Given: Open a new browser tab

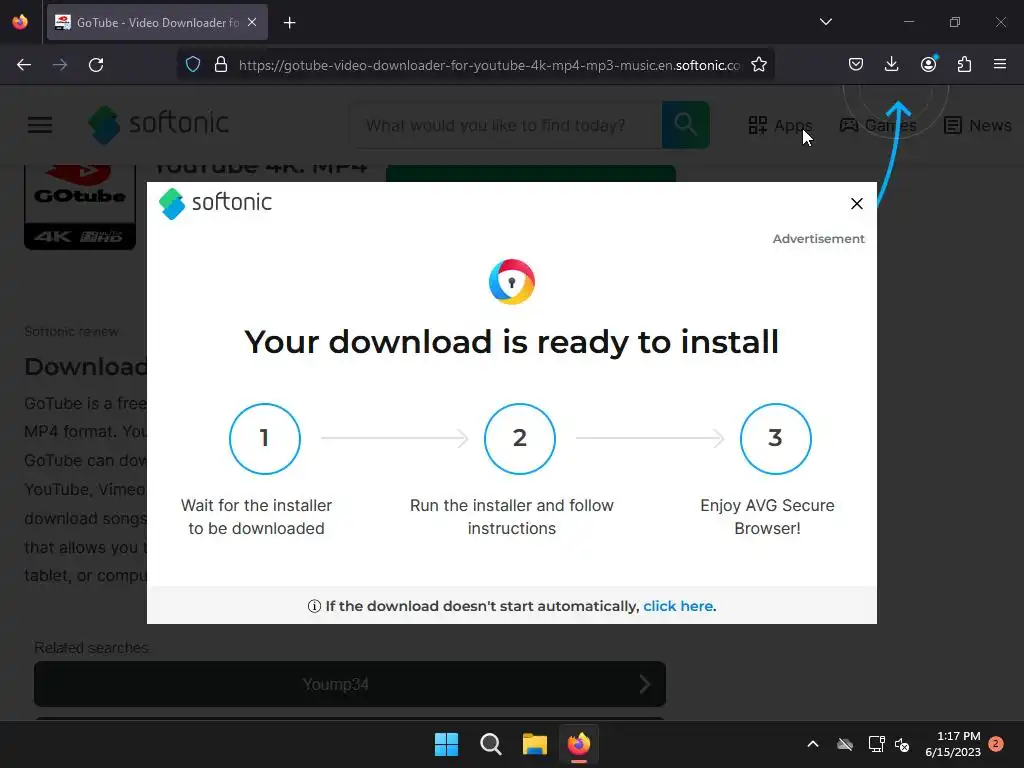Looking at the screenshot, I should (289, 23).
